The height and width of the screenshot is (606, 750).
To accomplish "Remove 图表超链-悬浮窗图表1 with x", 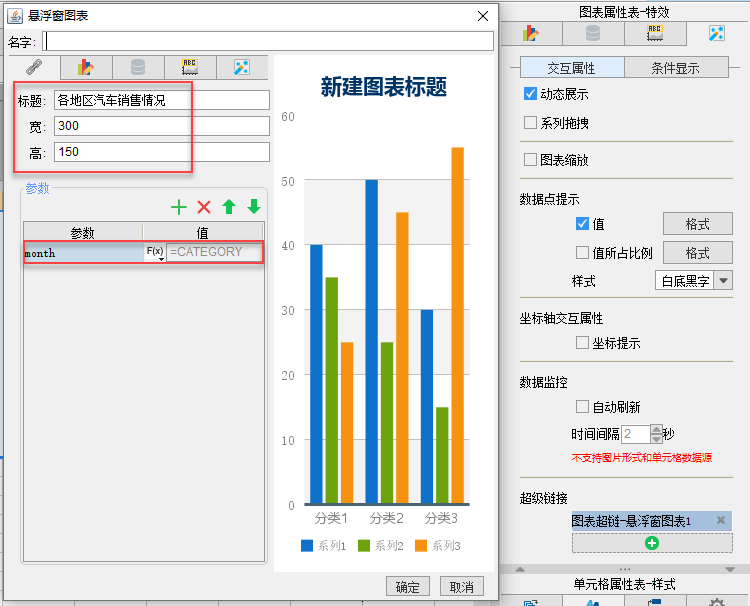I will 721,520.
